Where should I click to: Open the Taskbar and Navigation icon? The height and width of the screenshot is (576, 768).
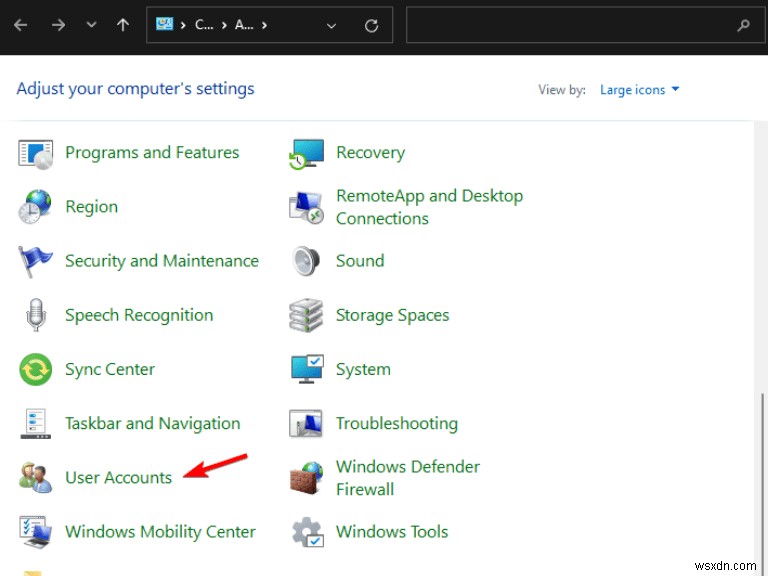[35, 423]
